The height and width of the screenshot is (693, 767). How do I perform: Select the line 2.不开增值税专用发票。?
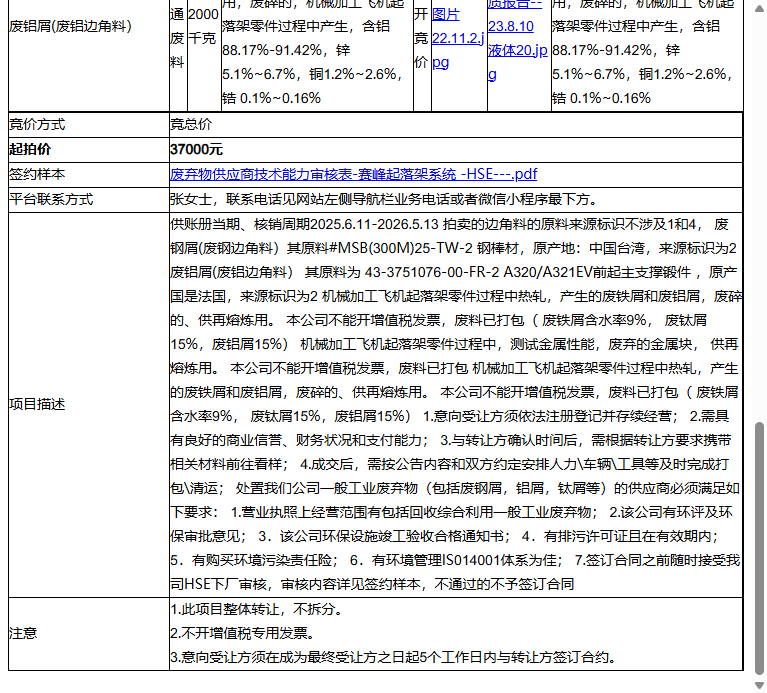pos(243,633)
